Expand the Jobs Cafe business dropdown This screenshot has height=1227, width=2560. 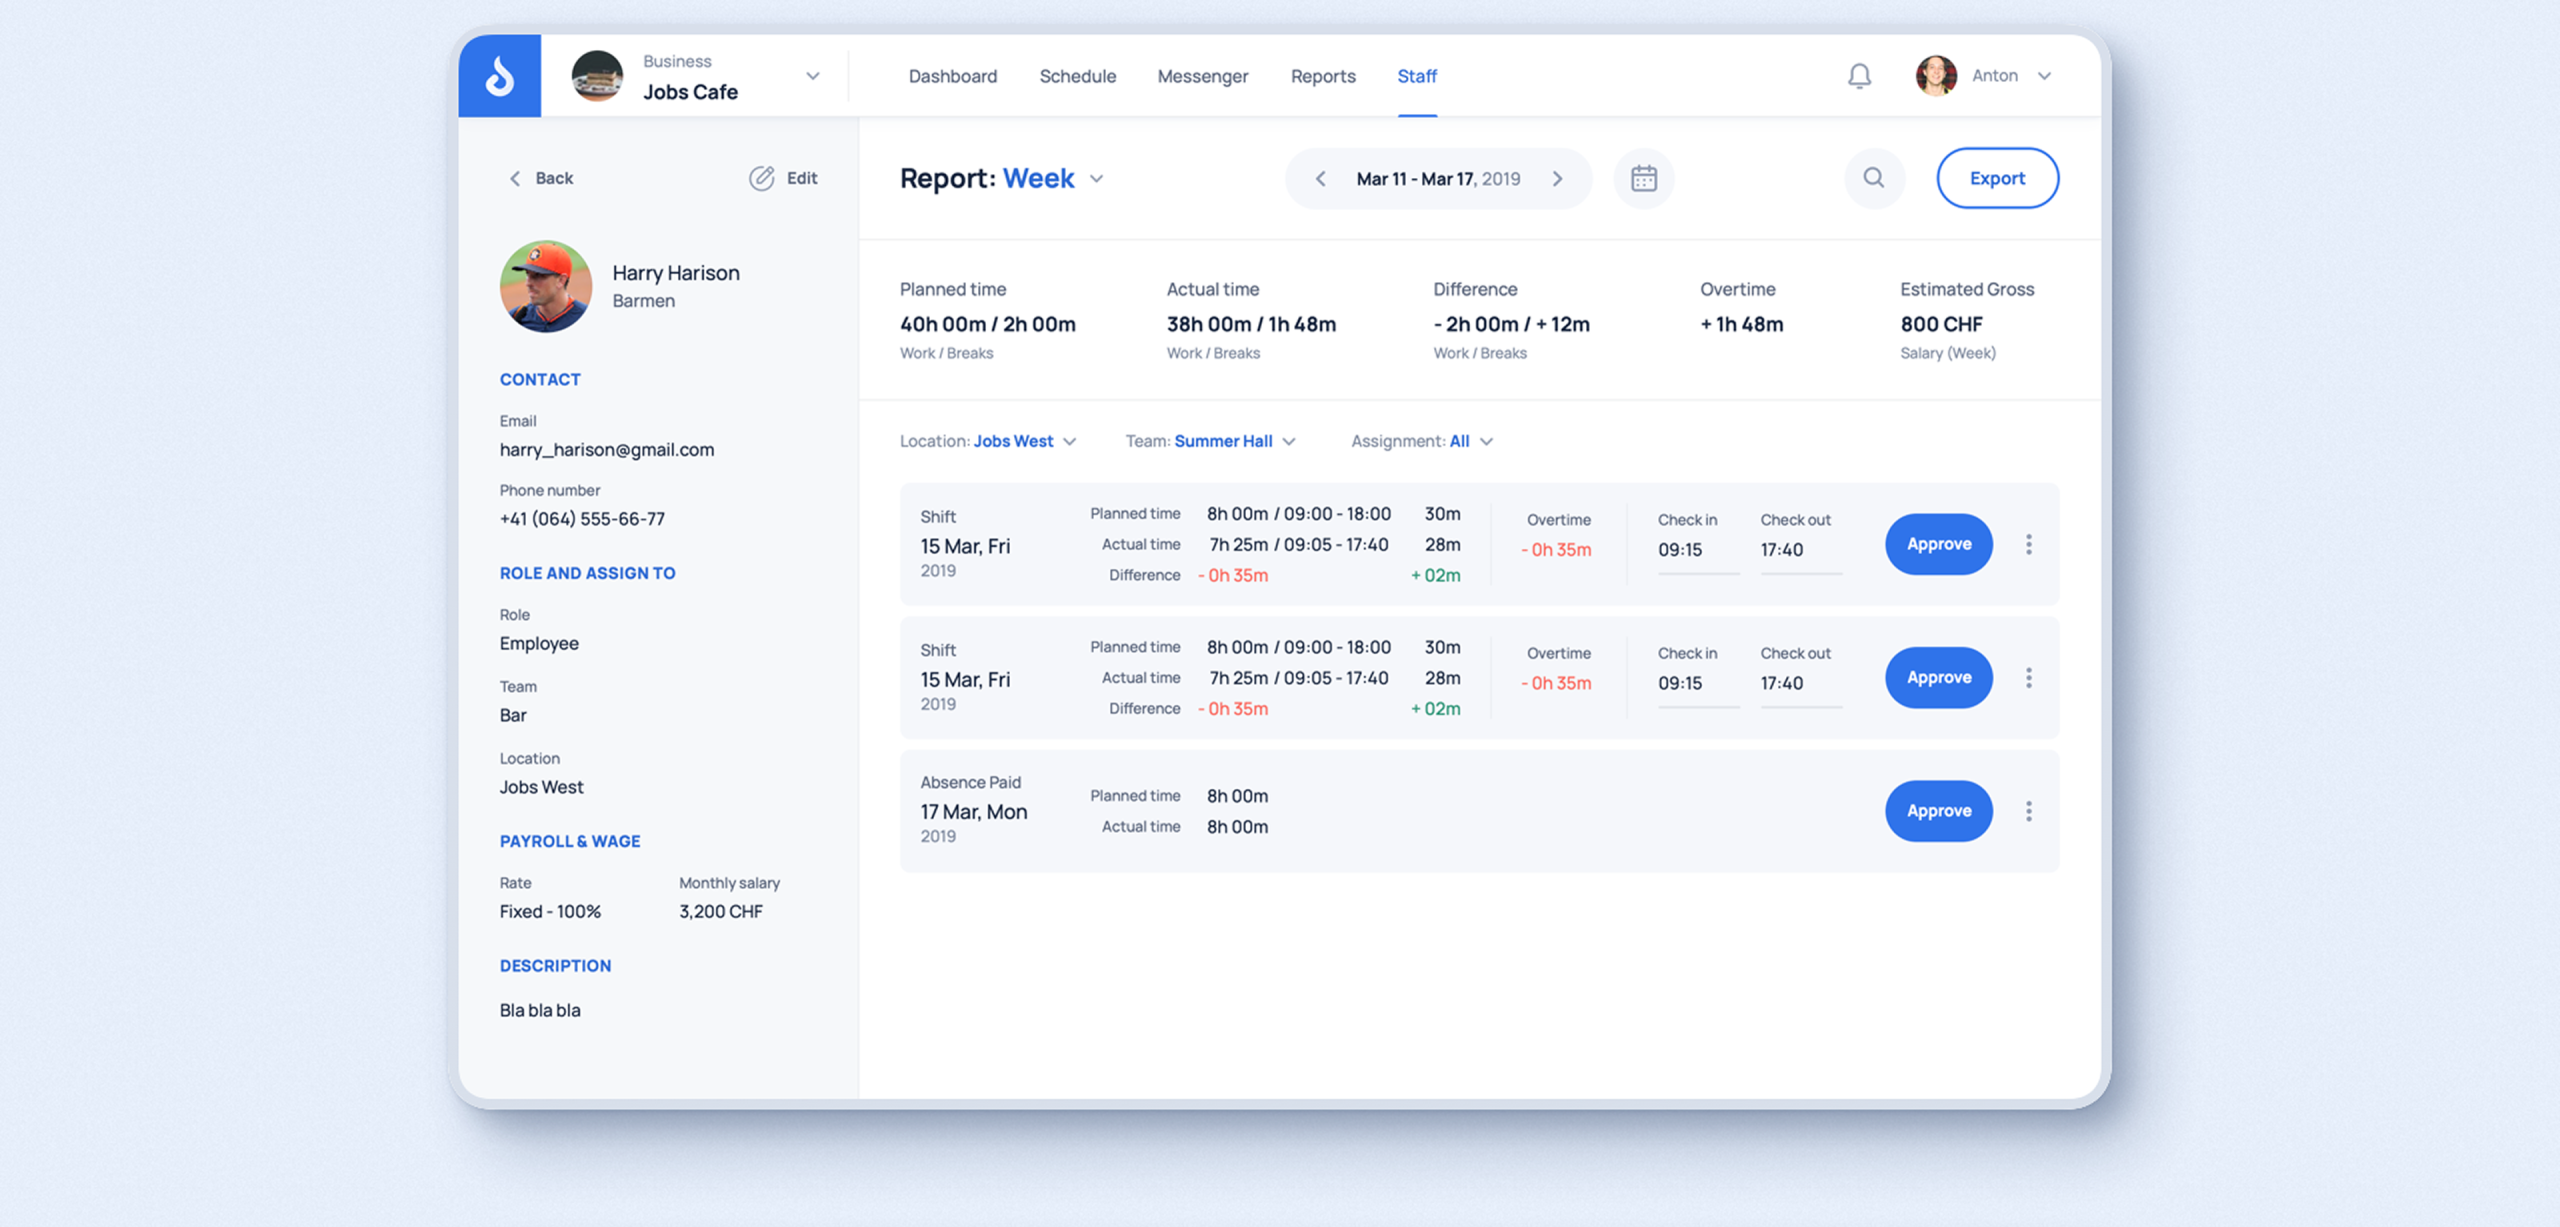[812, 76]
